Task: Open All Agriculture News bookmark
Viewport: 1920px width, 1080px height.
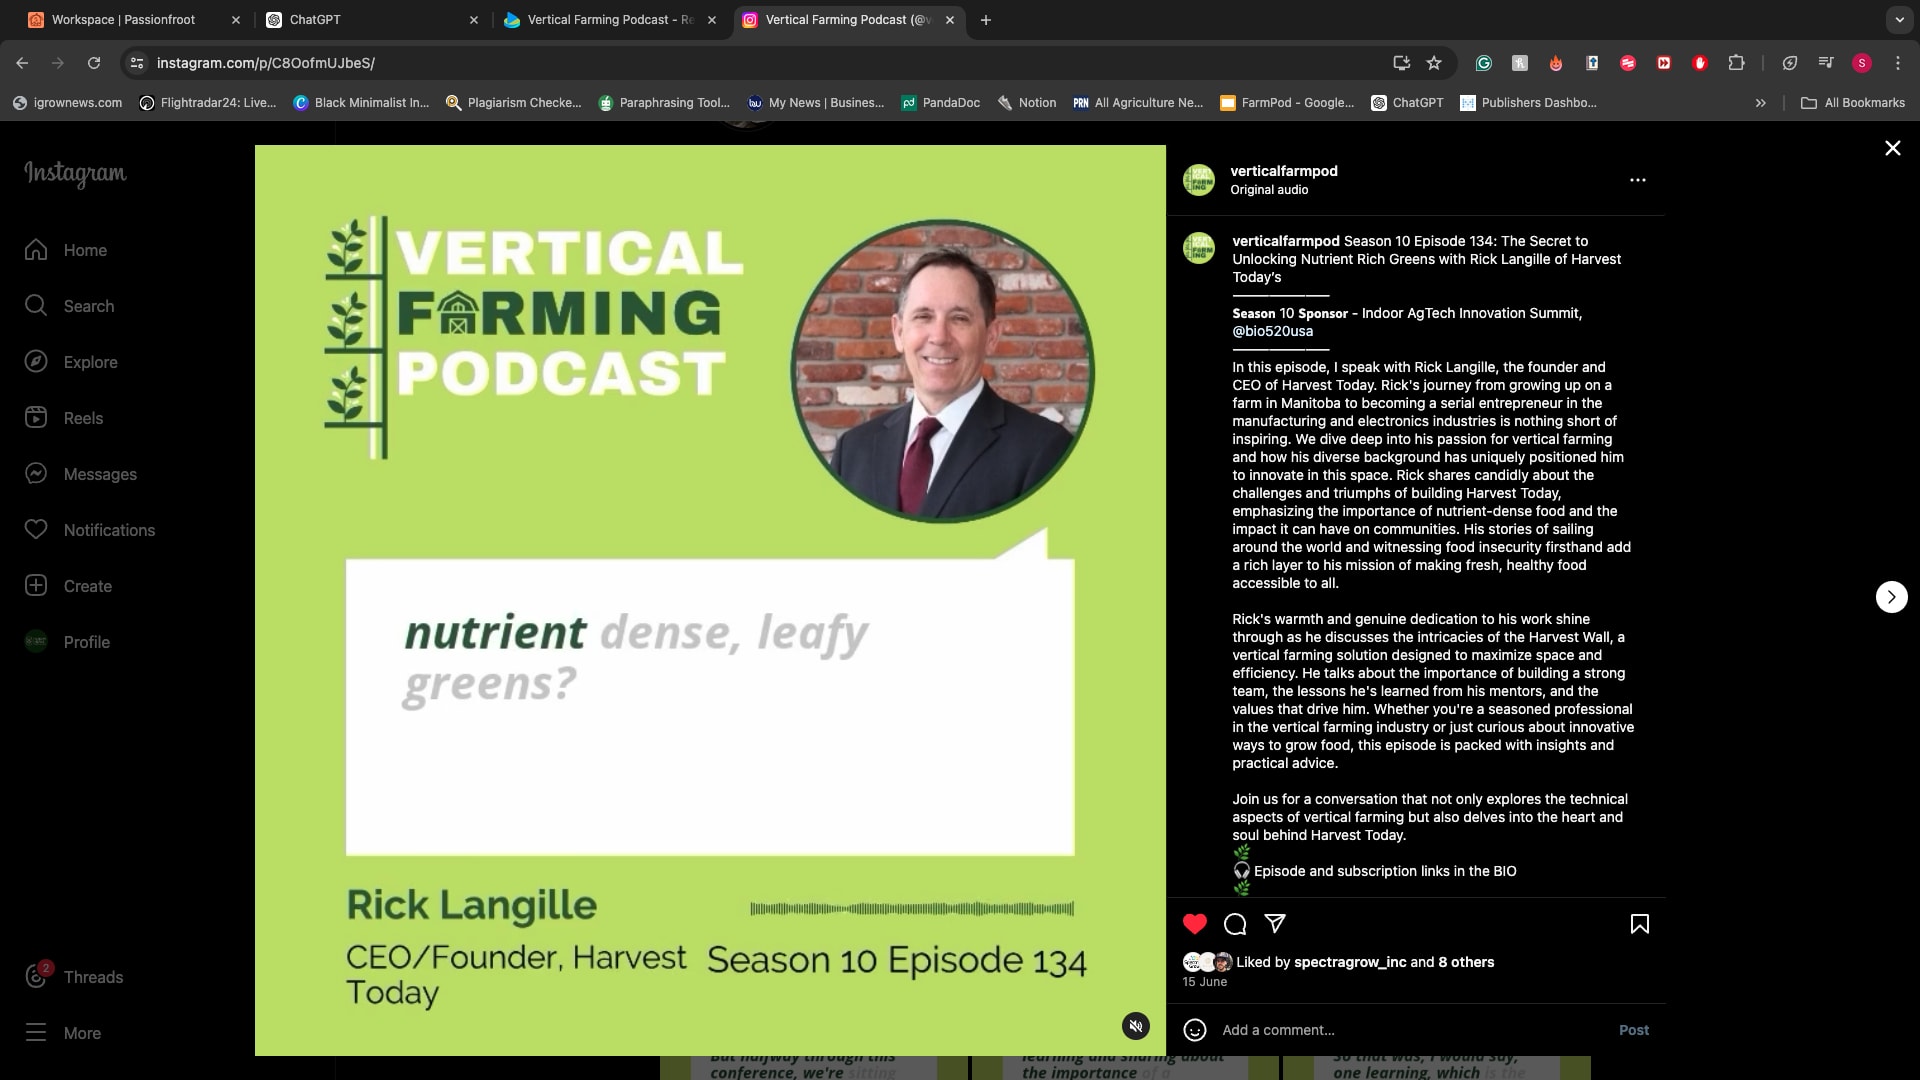Action: coord(1138,103)
